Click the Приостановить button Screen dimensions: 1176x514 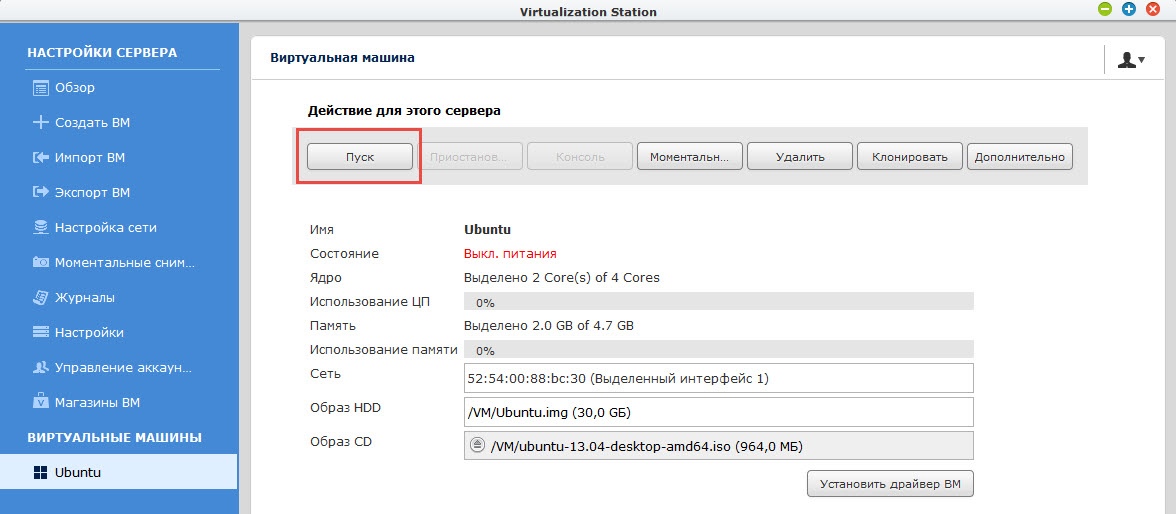pyautogui.click(x=470, y=157)
